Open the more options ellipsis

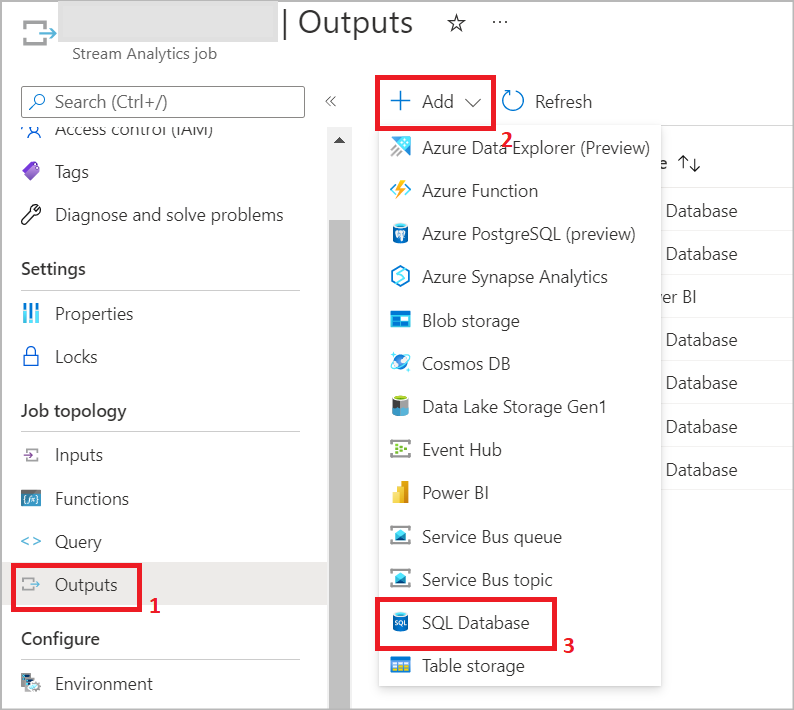[x=501, y=23]
